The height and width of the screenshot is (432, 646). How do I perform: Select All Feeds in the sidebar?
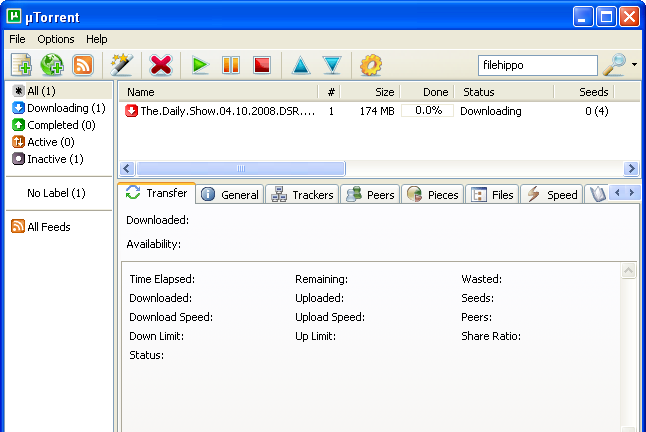tap(41, 227)
